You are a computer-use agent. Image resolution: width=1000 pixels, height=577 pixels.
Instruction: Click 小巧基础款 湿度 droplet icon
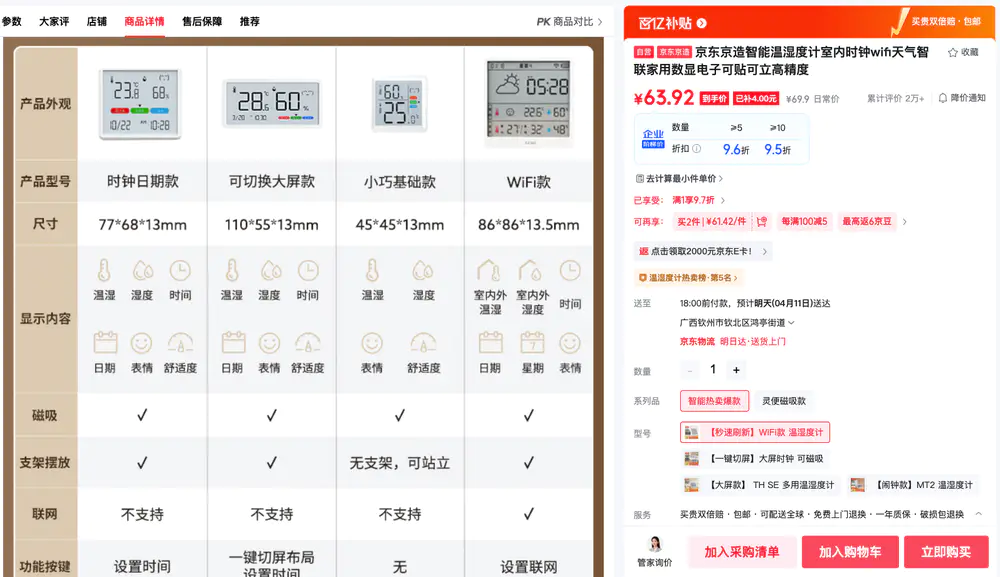pyautogui.click(x=423, y=270)
